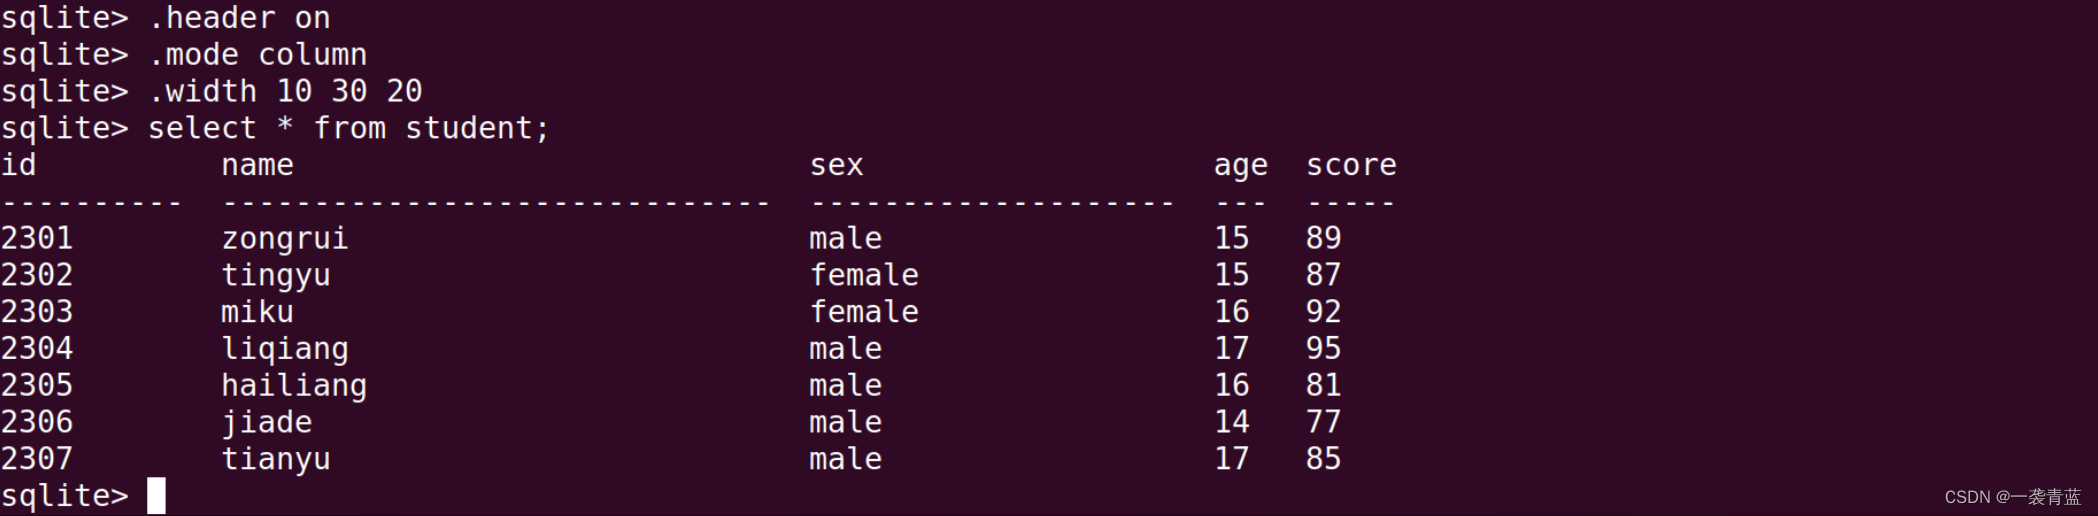Click the id value 2306
The height and width of the screenshot is (516, 2098).
tap(37, 422)
